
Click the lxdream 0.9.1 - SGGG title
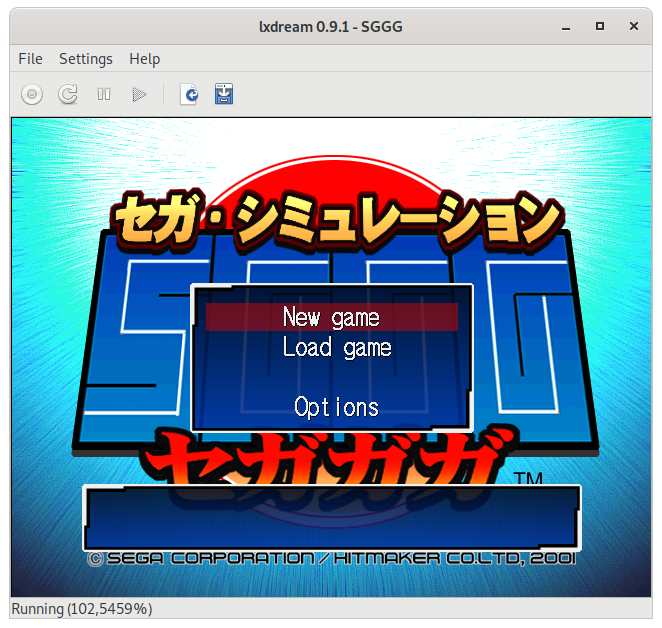click(x=331, y=27)
